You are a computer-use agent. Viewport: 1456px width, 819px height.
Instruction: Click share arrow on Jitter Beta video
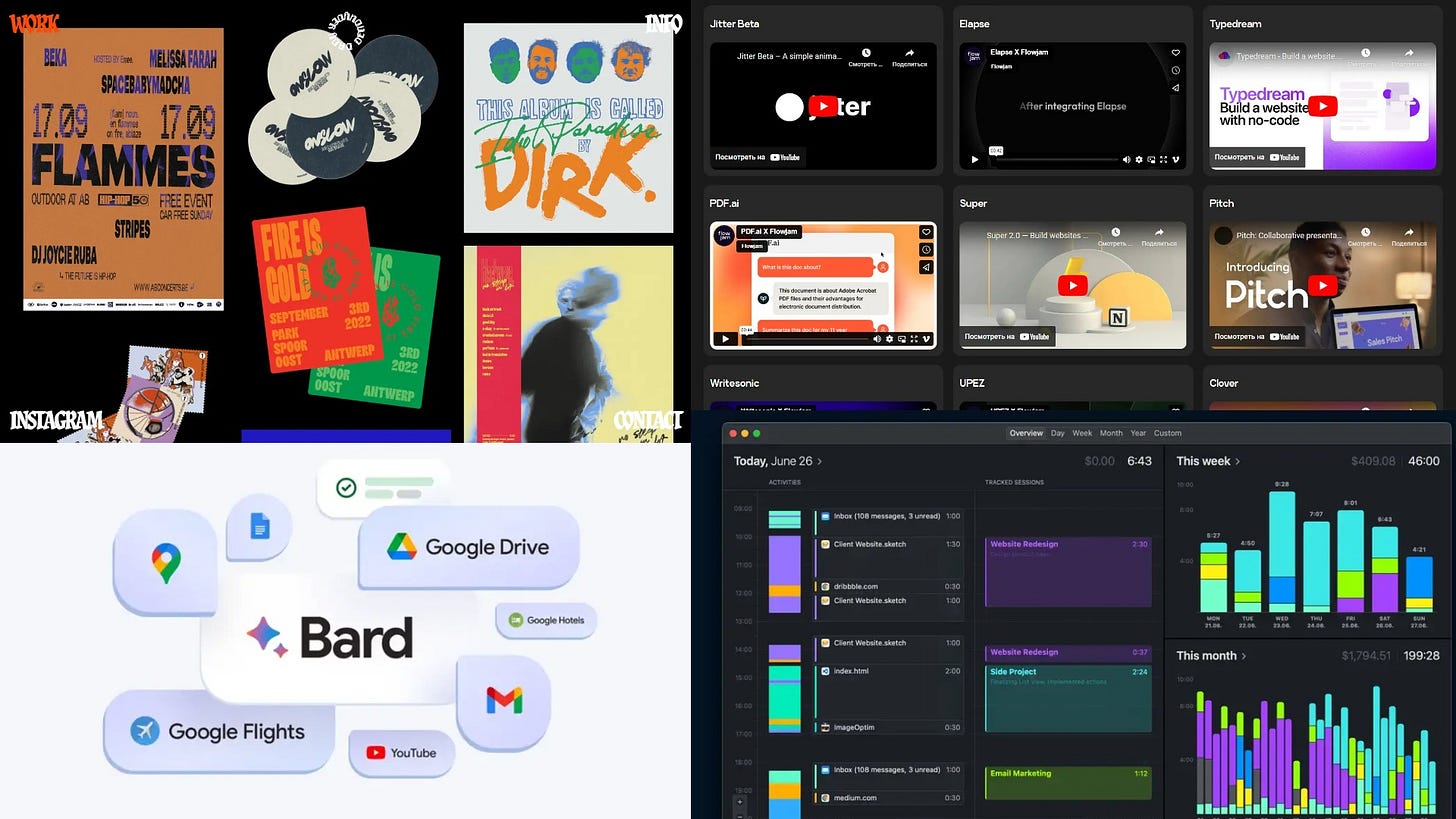click(x=909, y=53)
